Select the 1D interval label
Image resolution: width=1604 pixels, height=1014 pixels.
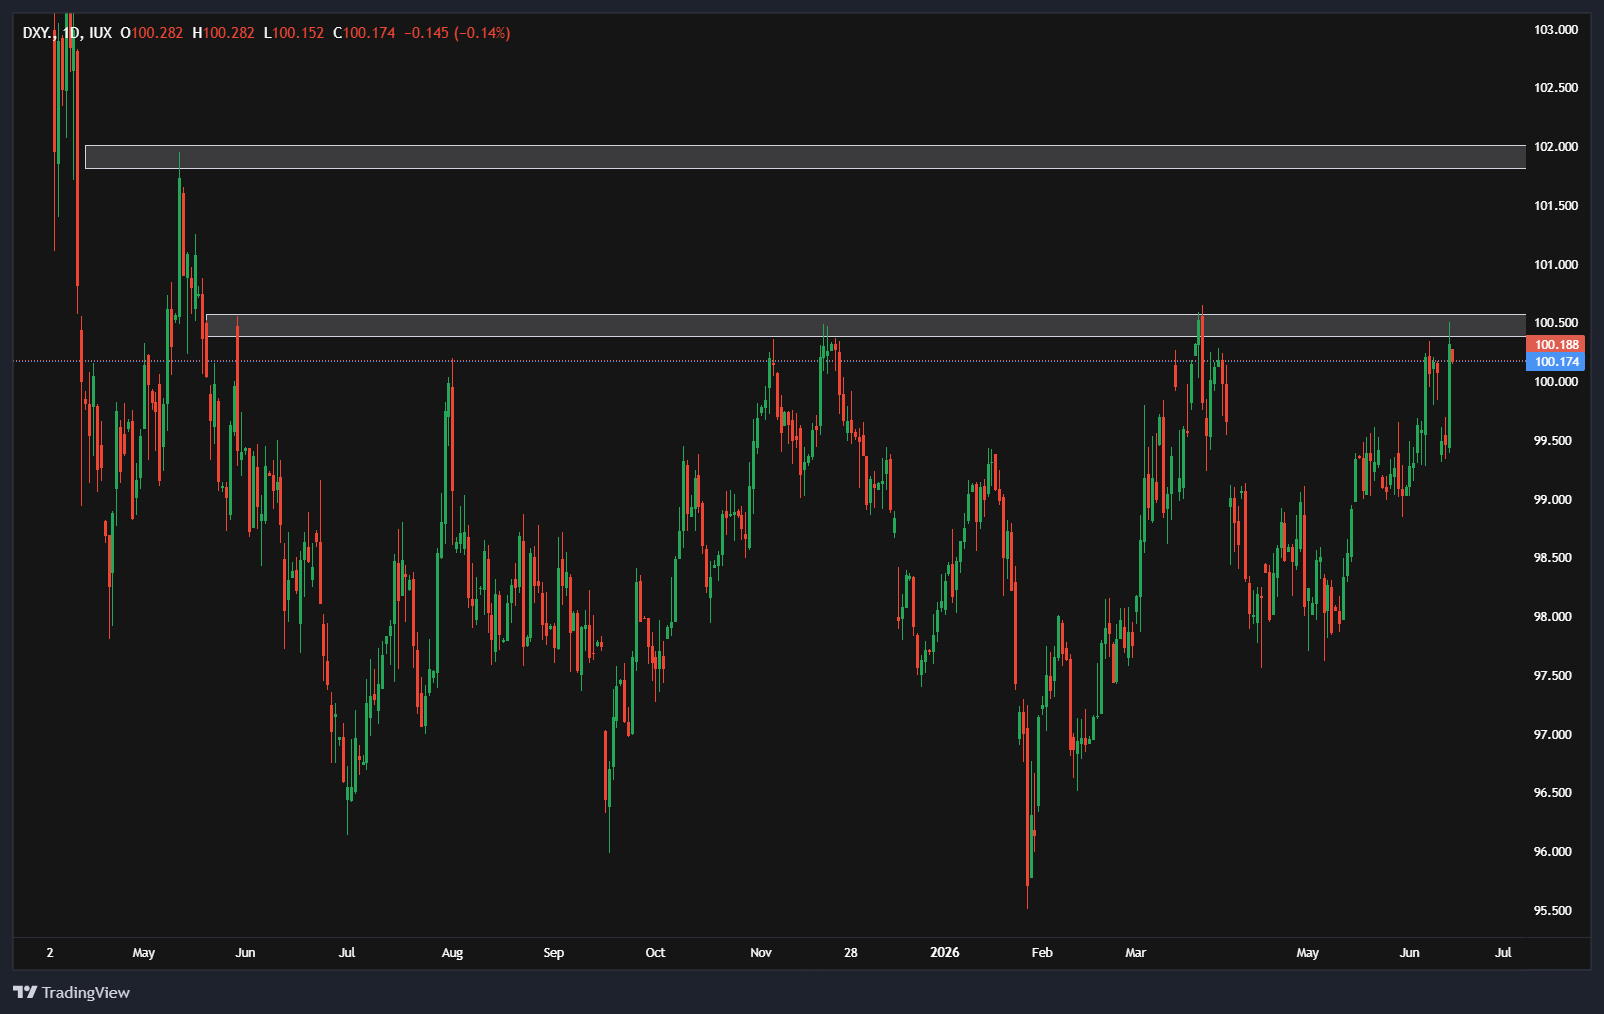point(71,33)
